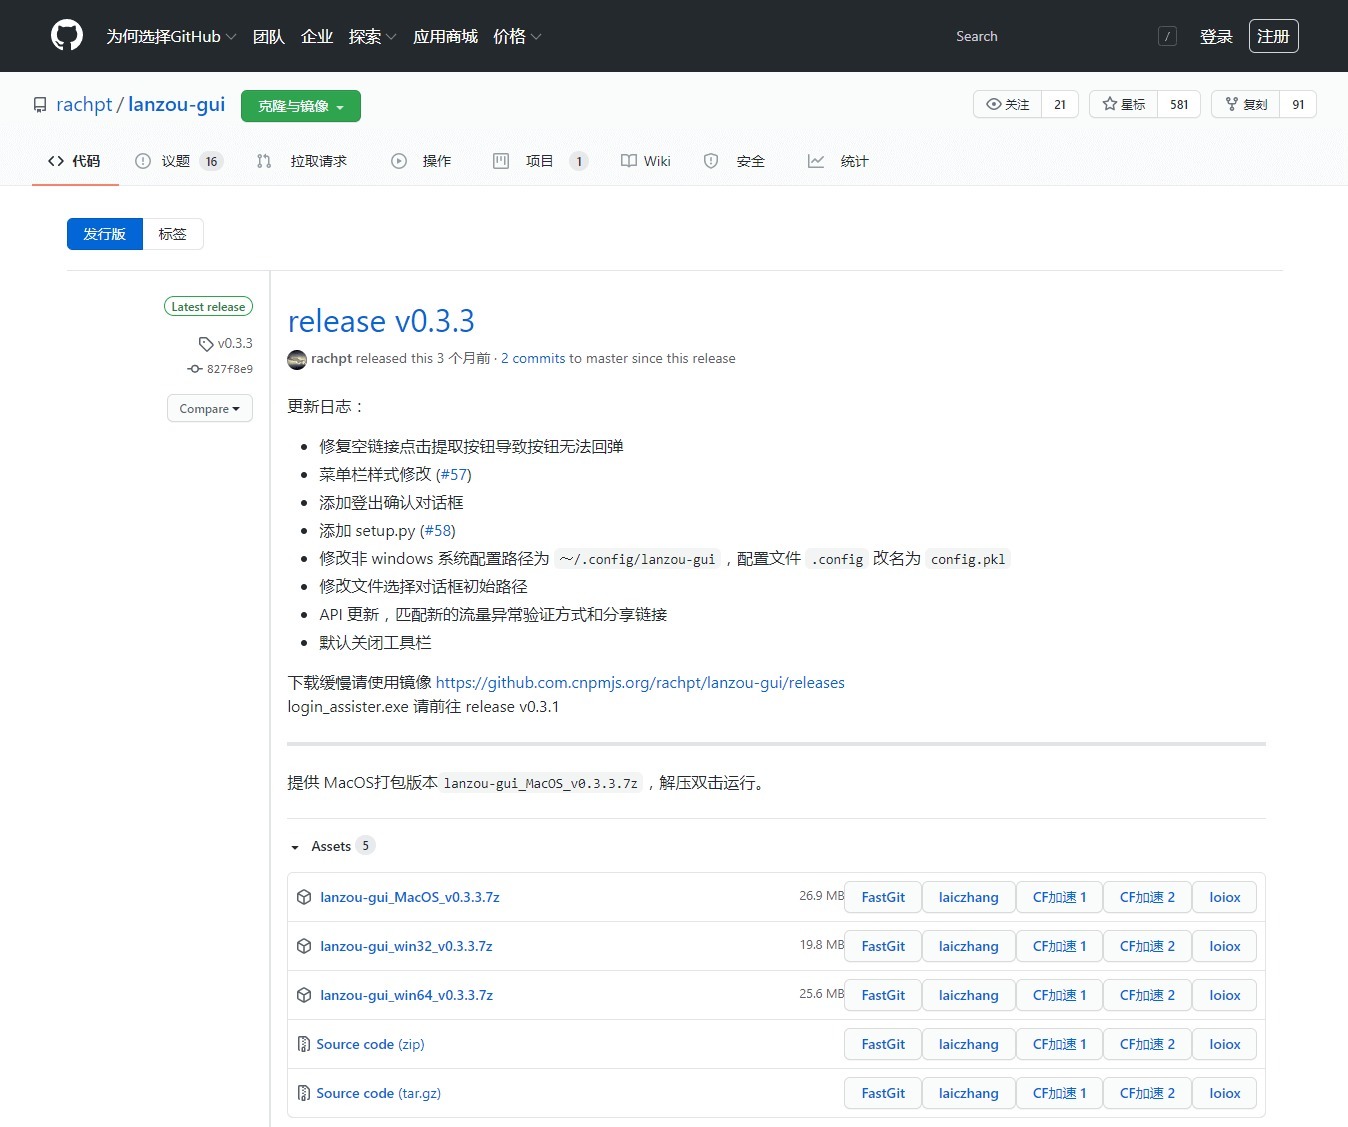The width and height of the screenshot is (1348, 1127).
Task: Go to the Wiki tab
Action: tap(646, 161)
